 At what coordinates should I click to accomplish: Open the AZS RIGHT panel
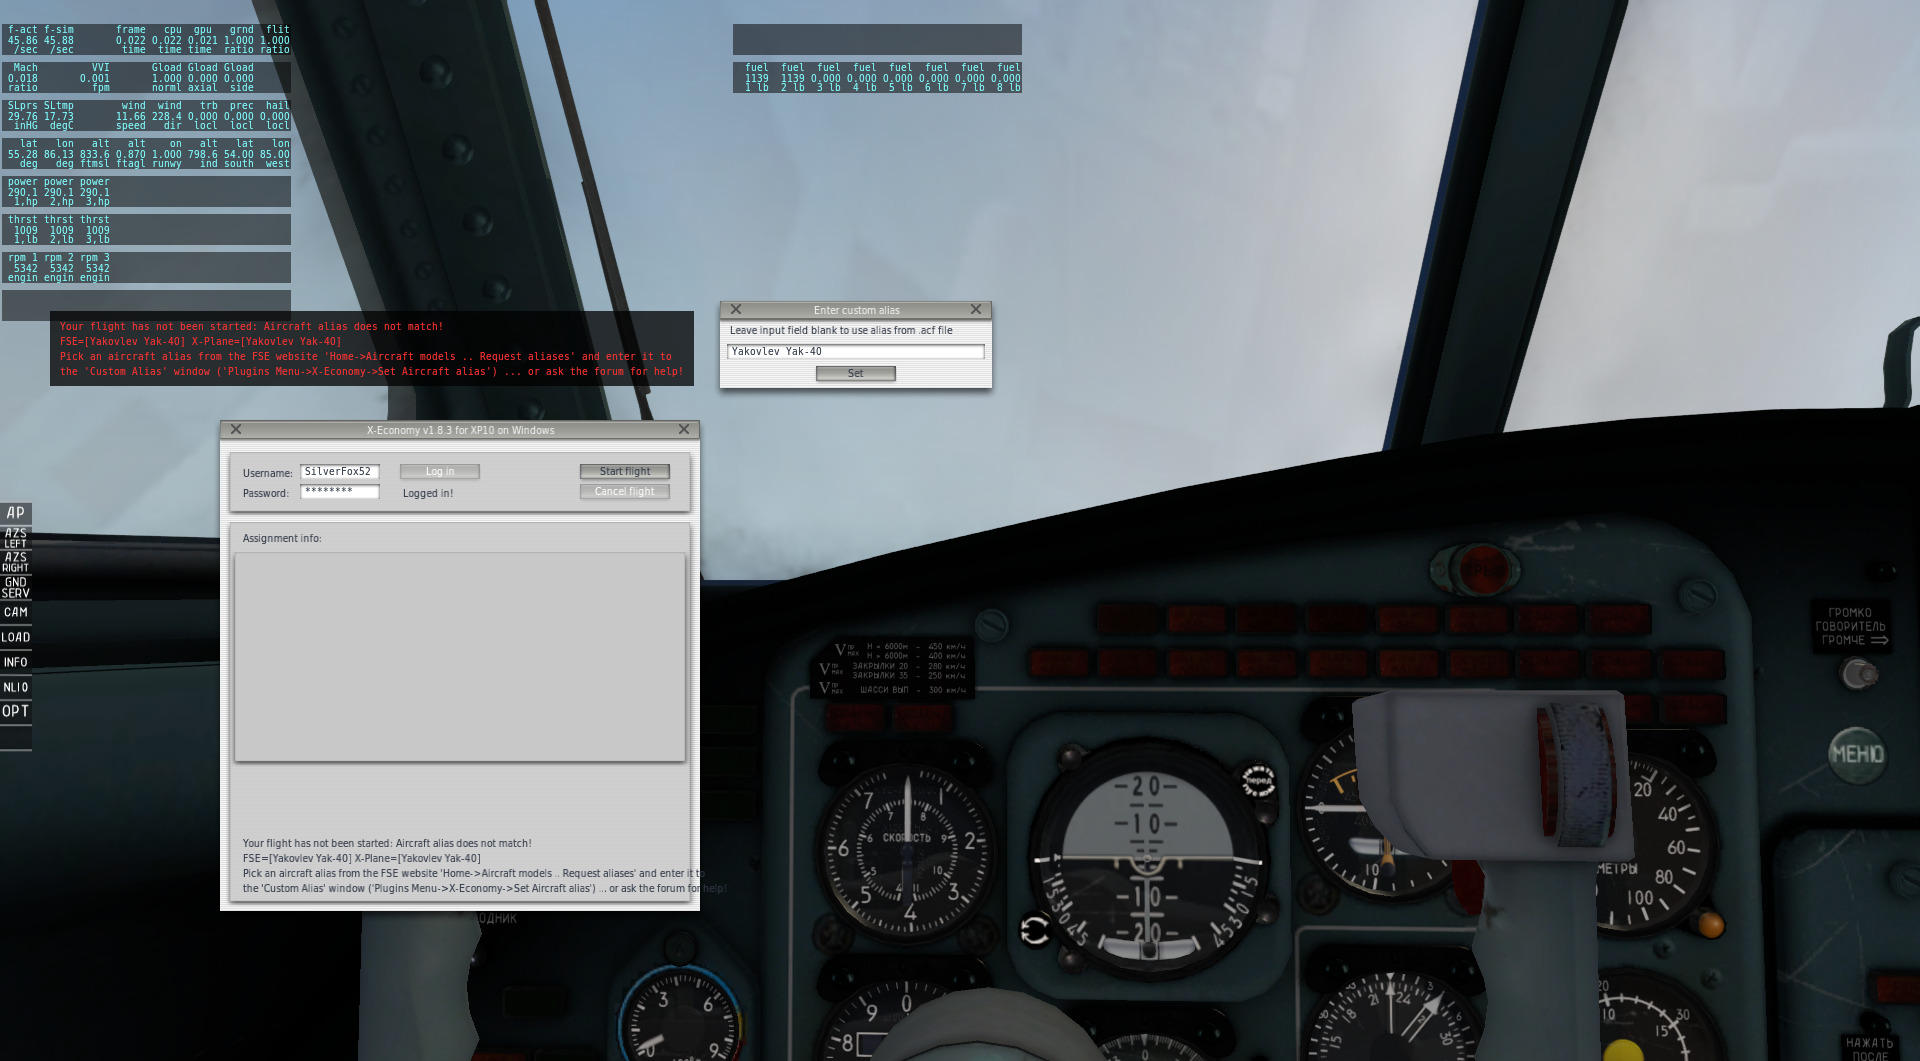tap(15, 562)
